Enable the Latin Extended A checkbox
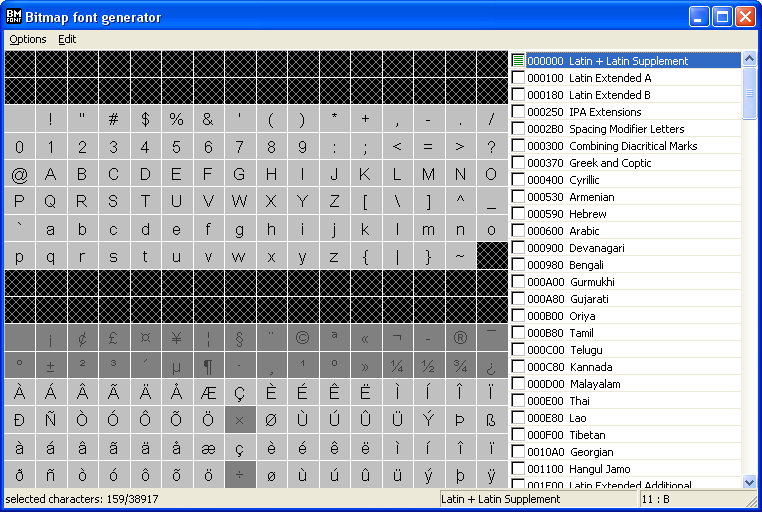 [518, 78]
